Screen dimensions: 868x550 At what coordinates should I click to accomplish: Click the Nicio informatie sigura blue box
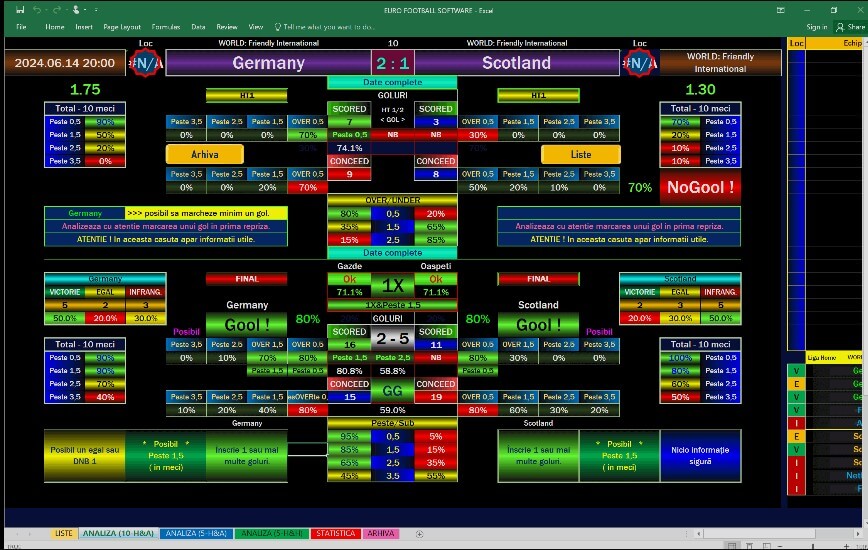(700, 455)
